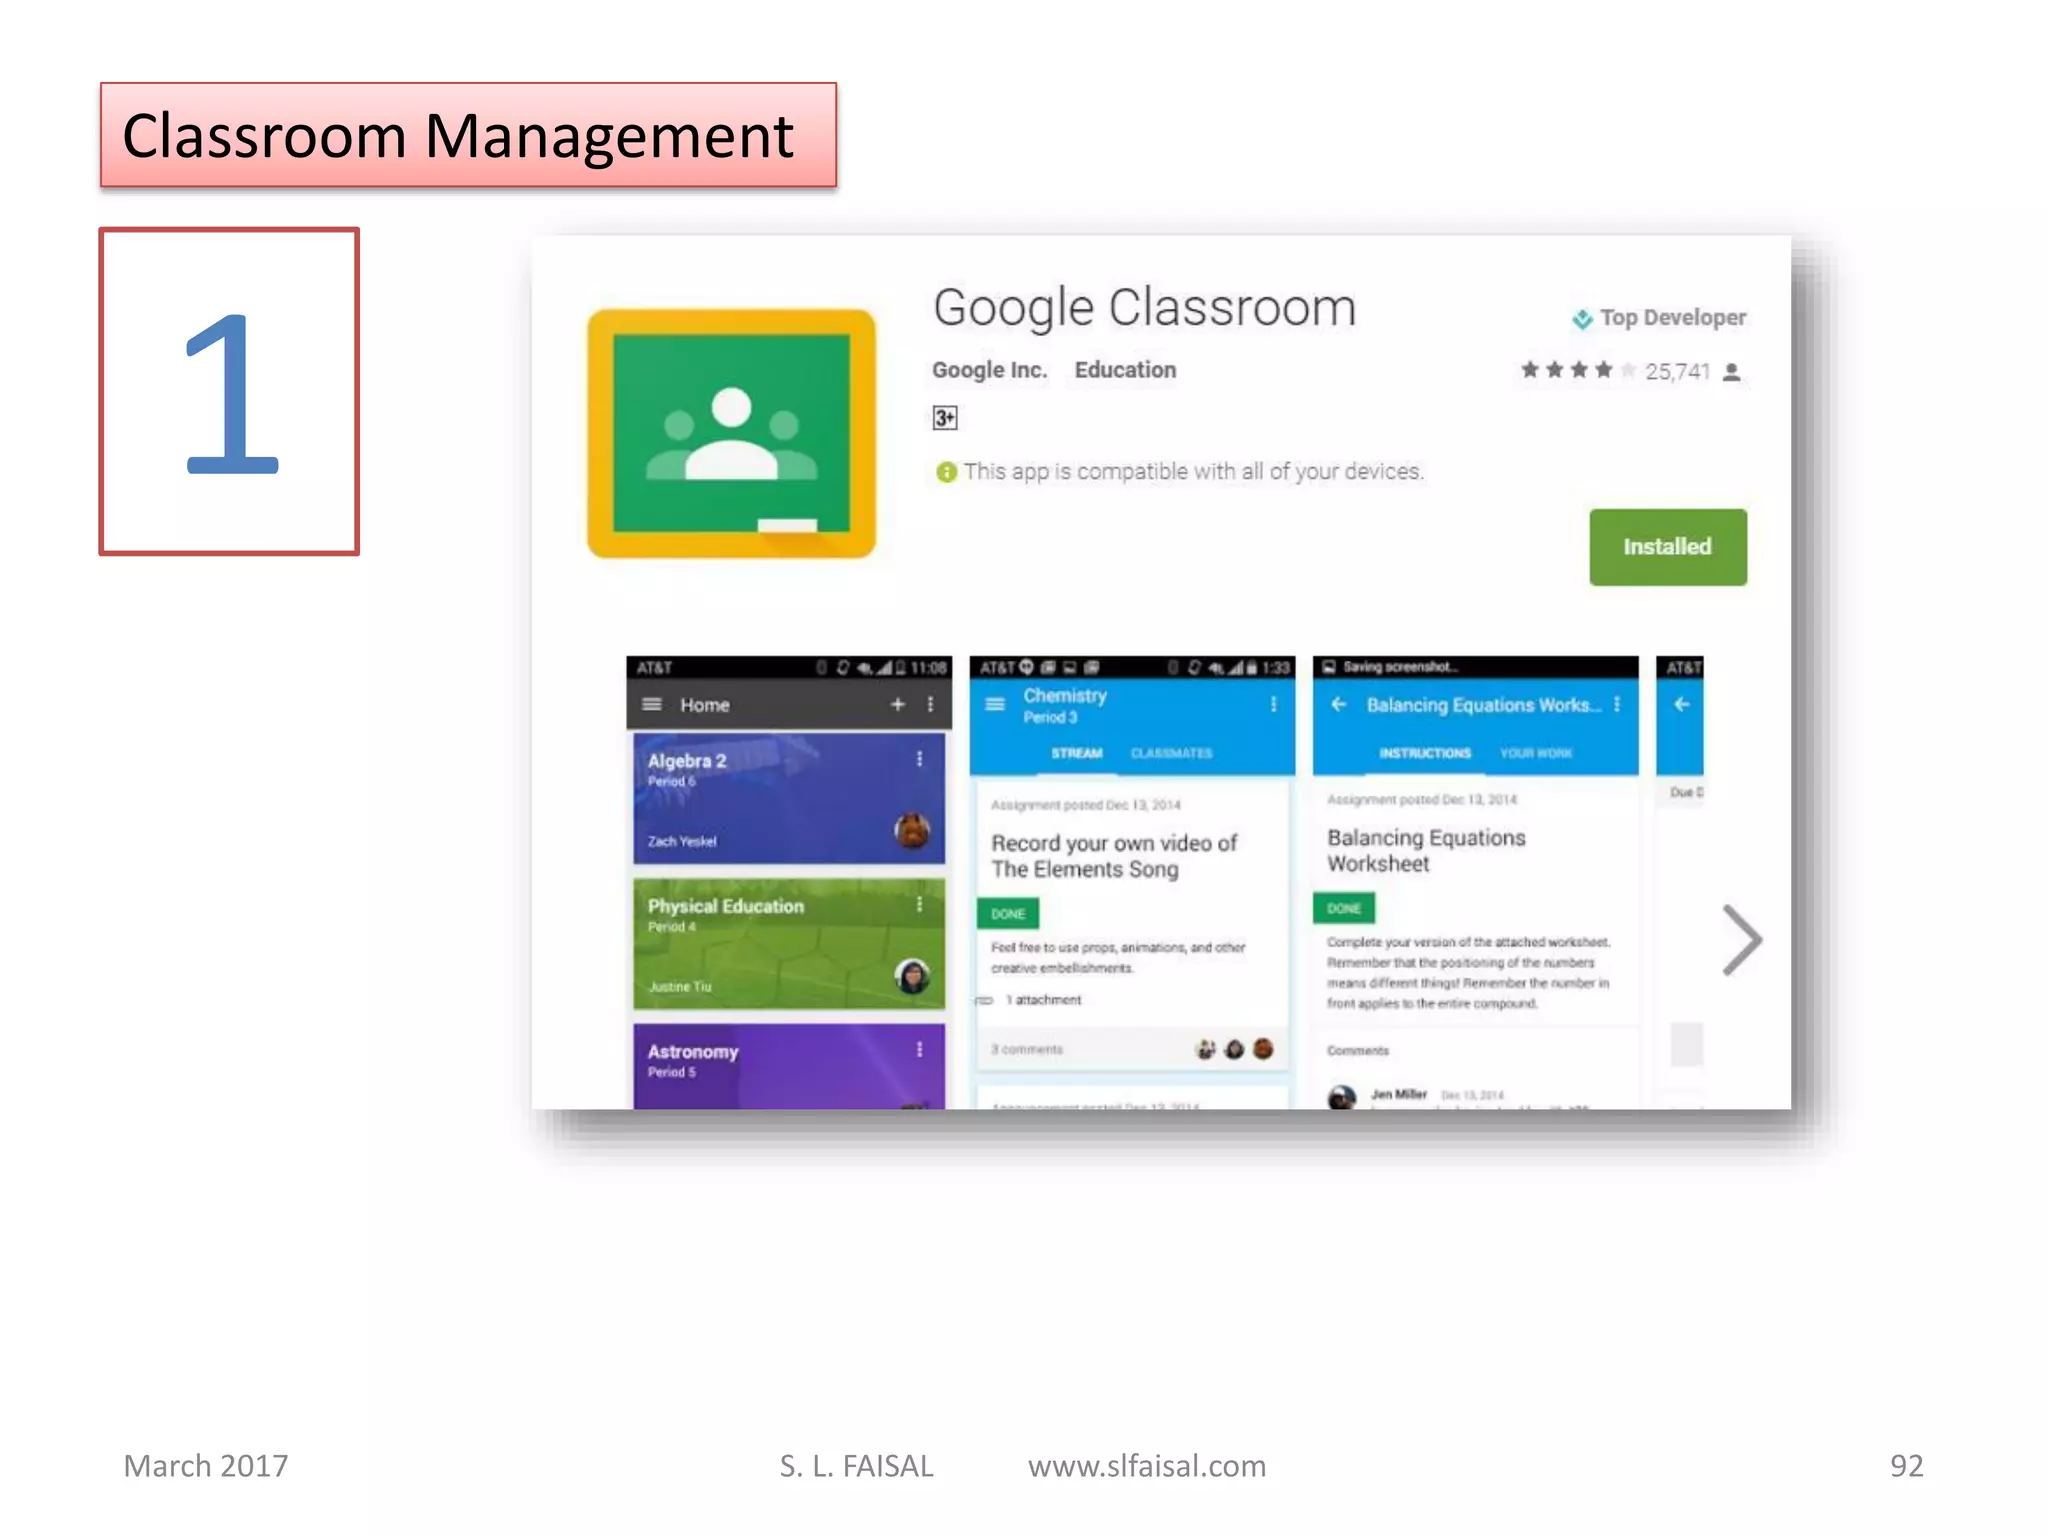The width and height of the screenshot is (2048, 1536).
Task: Click DONE badge under Balancing Equations Worksheet
Action: (x=1344, y=908)
